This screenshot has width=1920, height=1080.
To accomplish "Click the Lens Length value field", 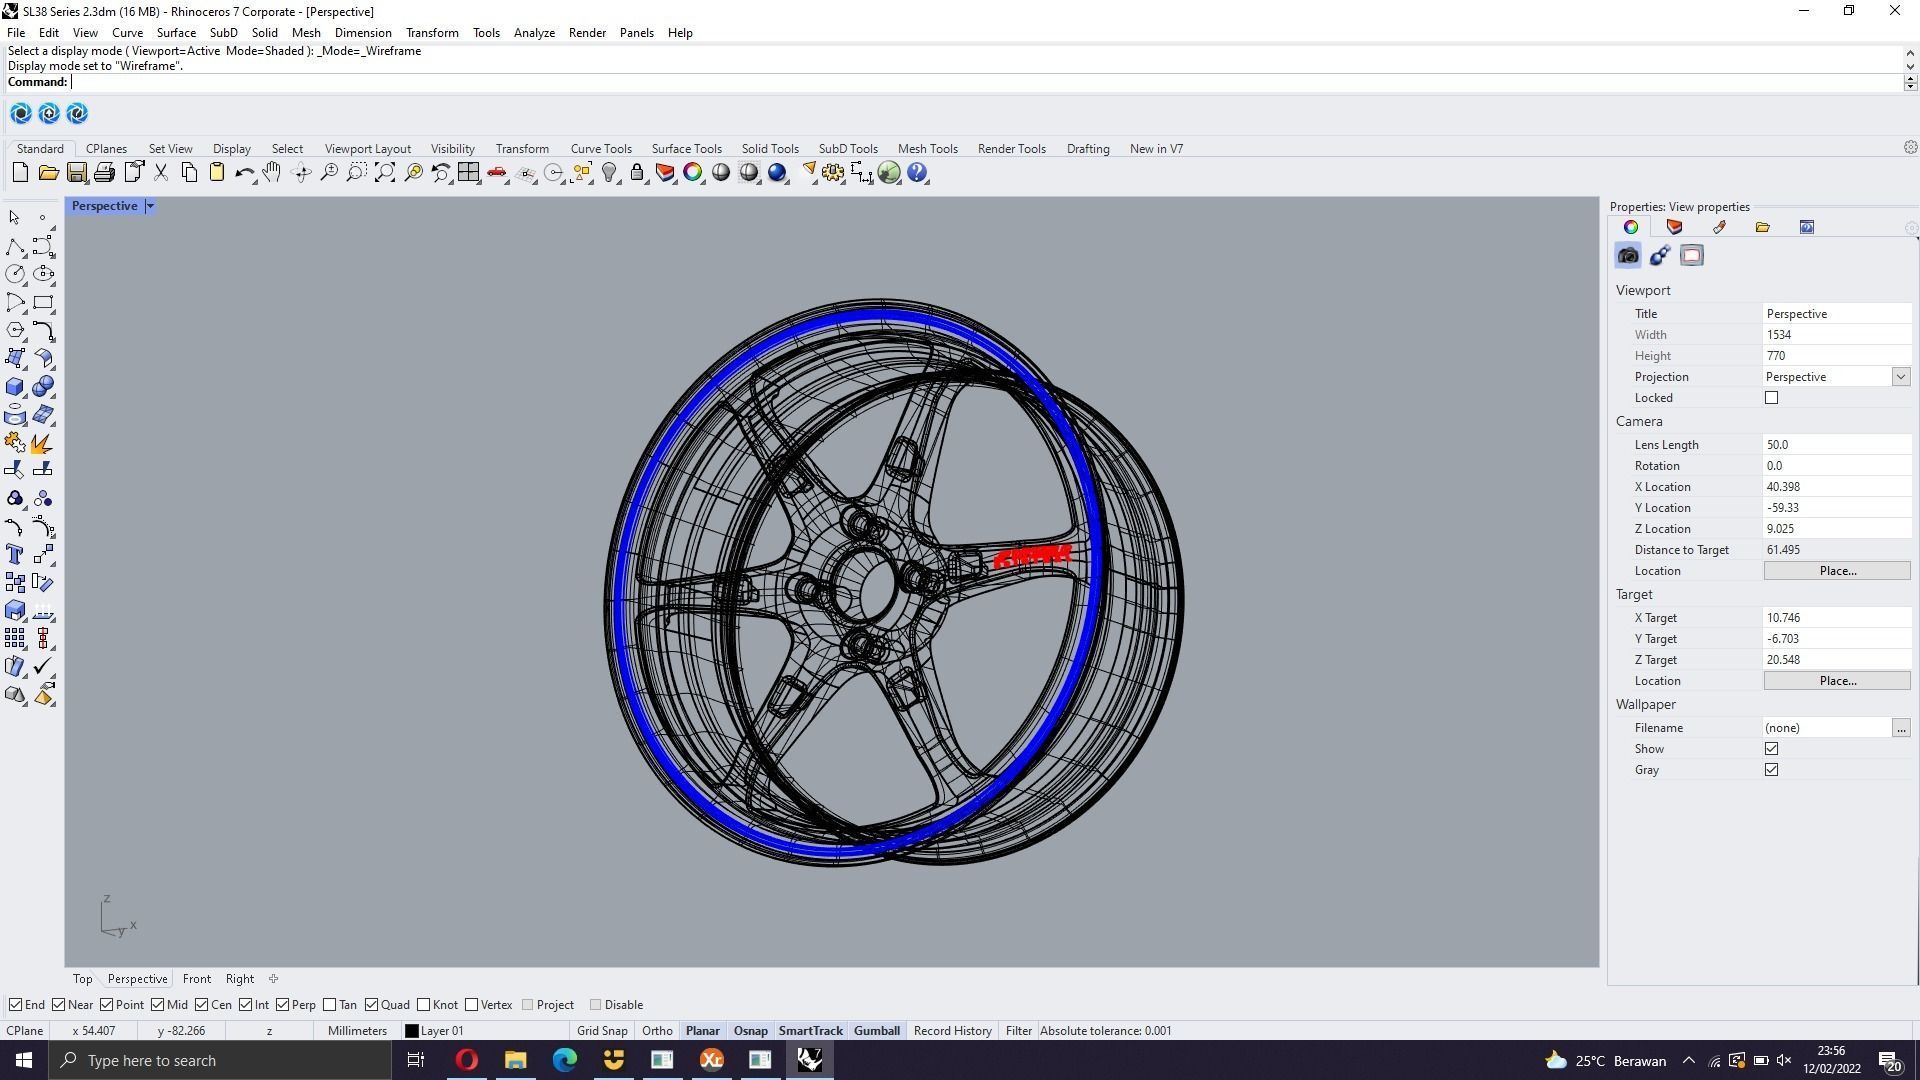I will (1837, 445).
